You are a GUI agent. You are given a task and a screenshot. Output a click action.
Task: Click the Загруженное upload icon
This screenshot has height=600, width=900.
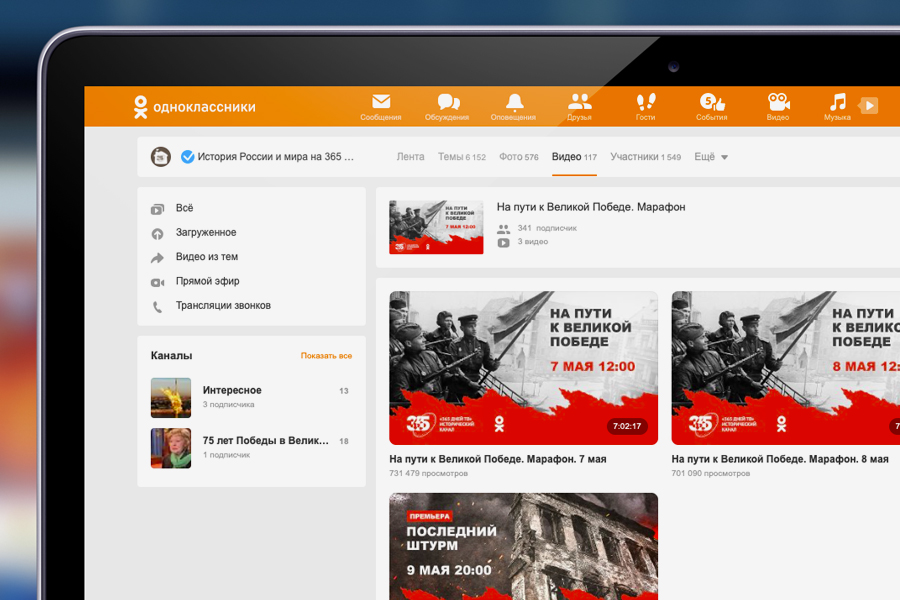pyautogui.click(x=157, y=234)
